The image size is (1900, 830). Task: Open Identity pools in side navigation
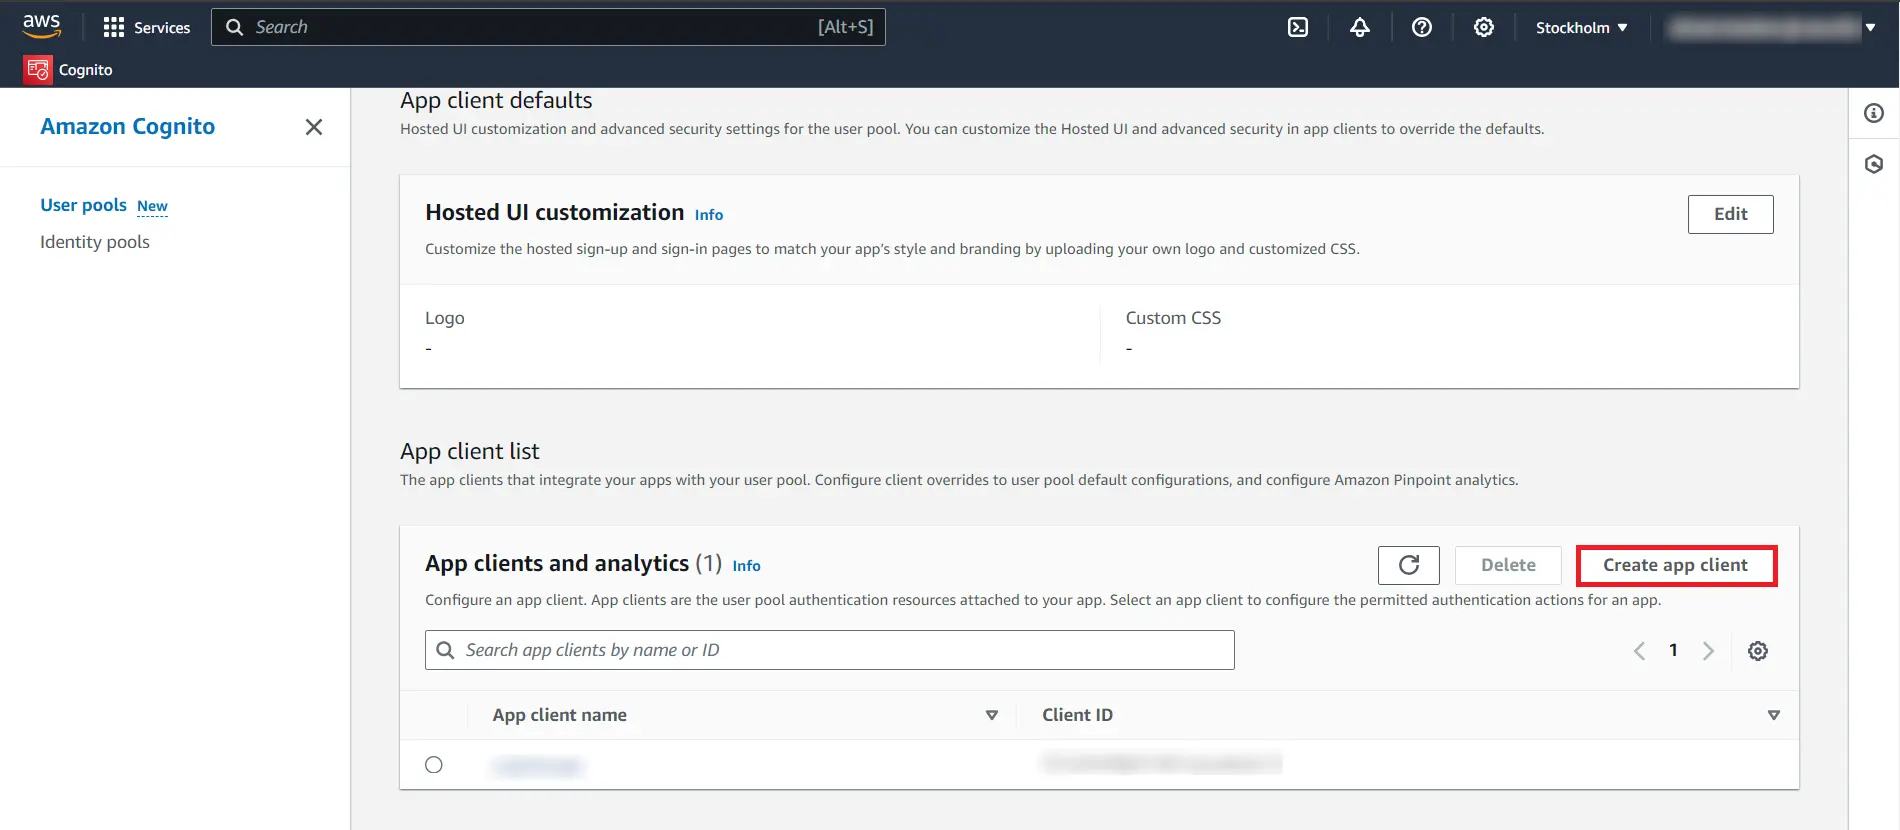95,242
